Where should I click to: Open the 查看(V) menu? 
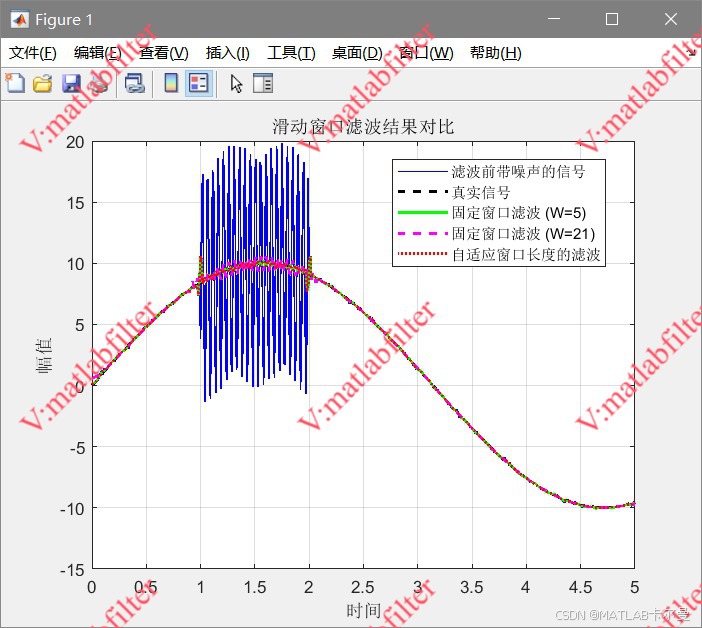(x=163, y=53)
